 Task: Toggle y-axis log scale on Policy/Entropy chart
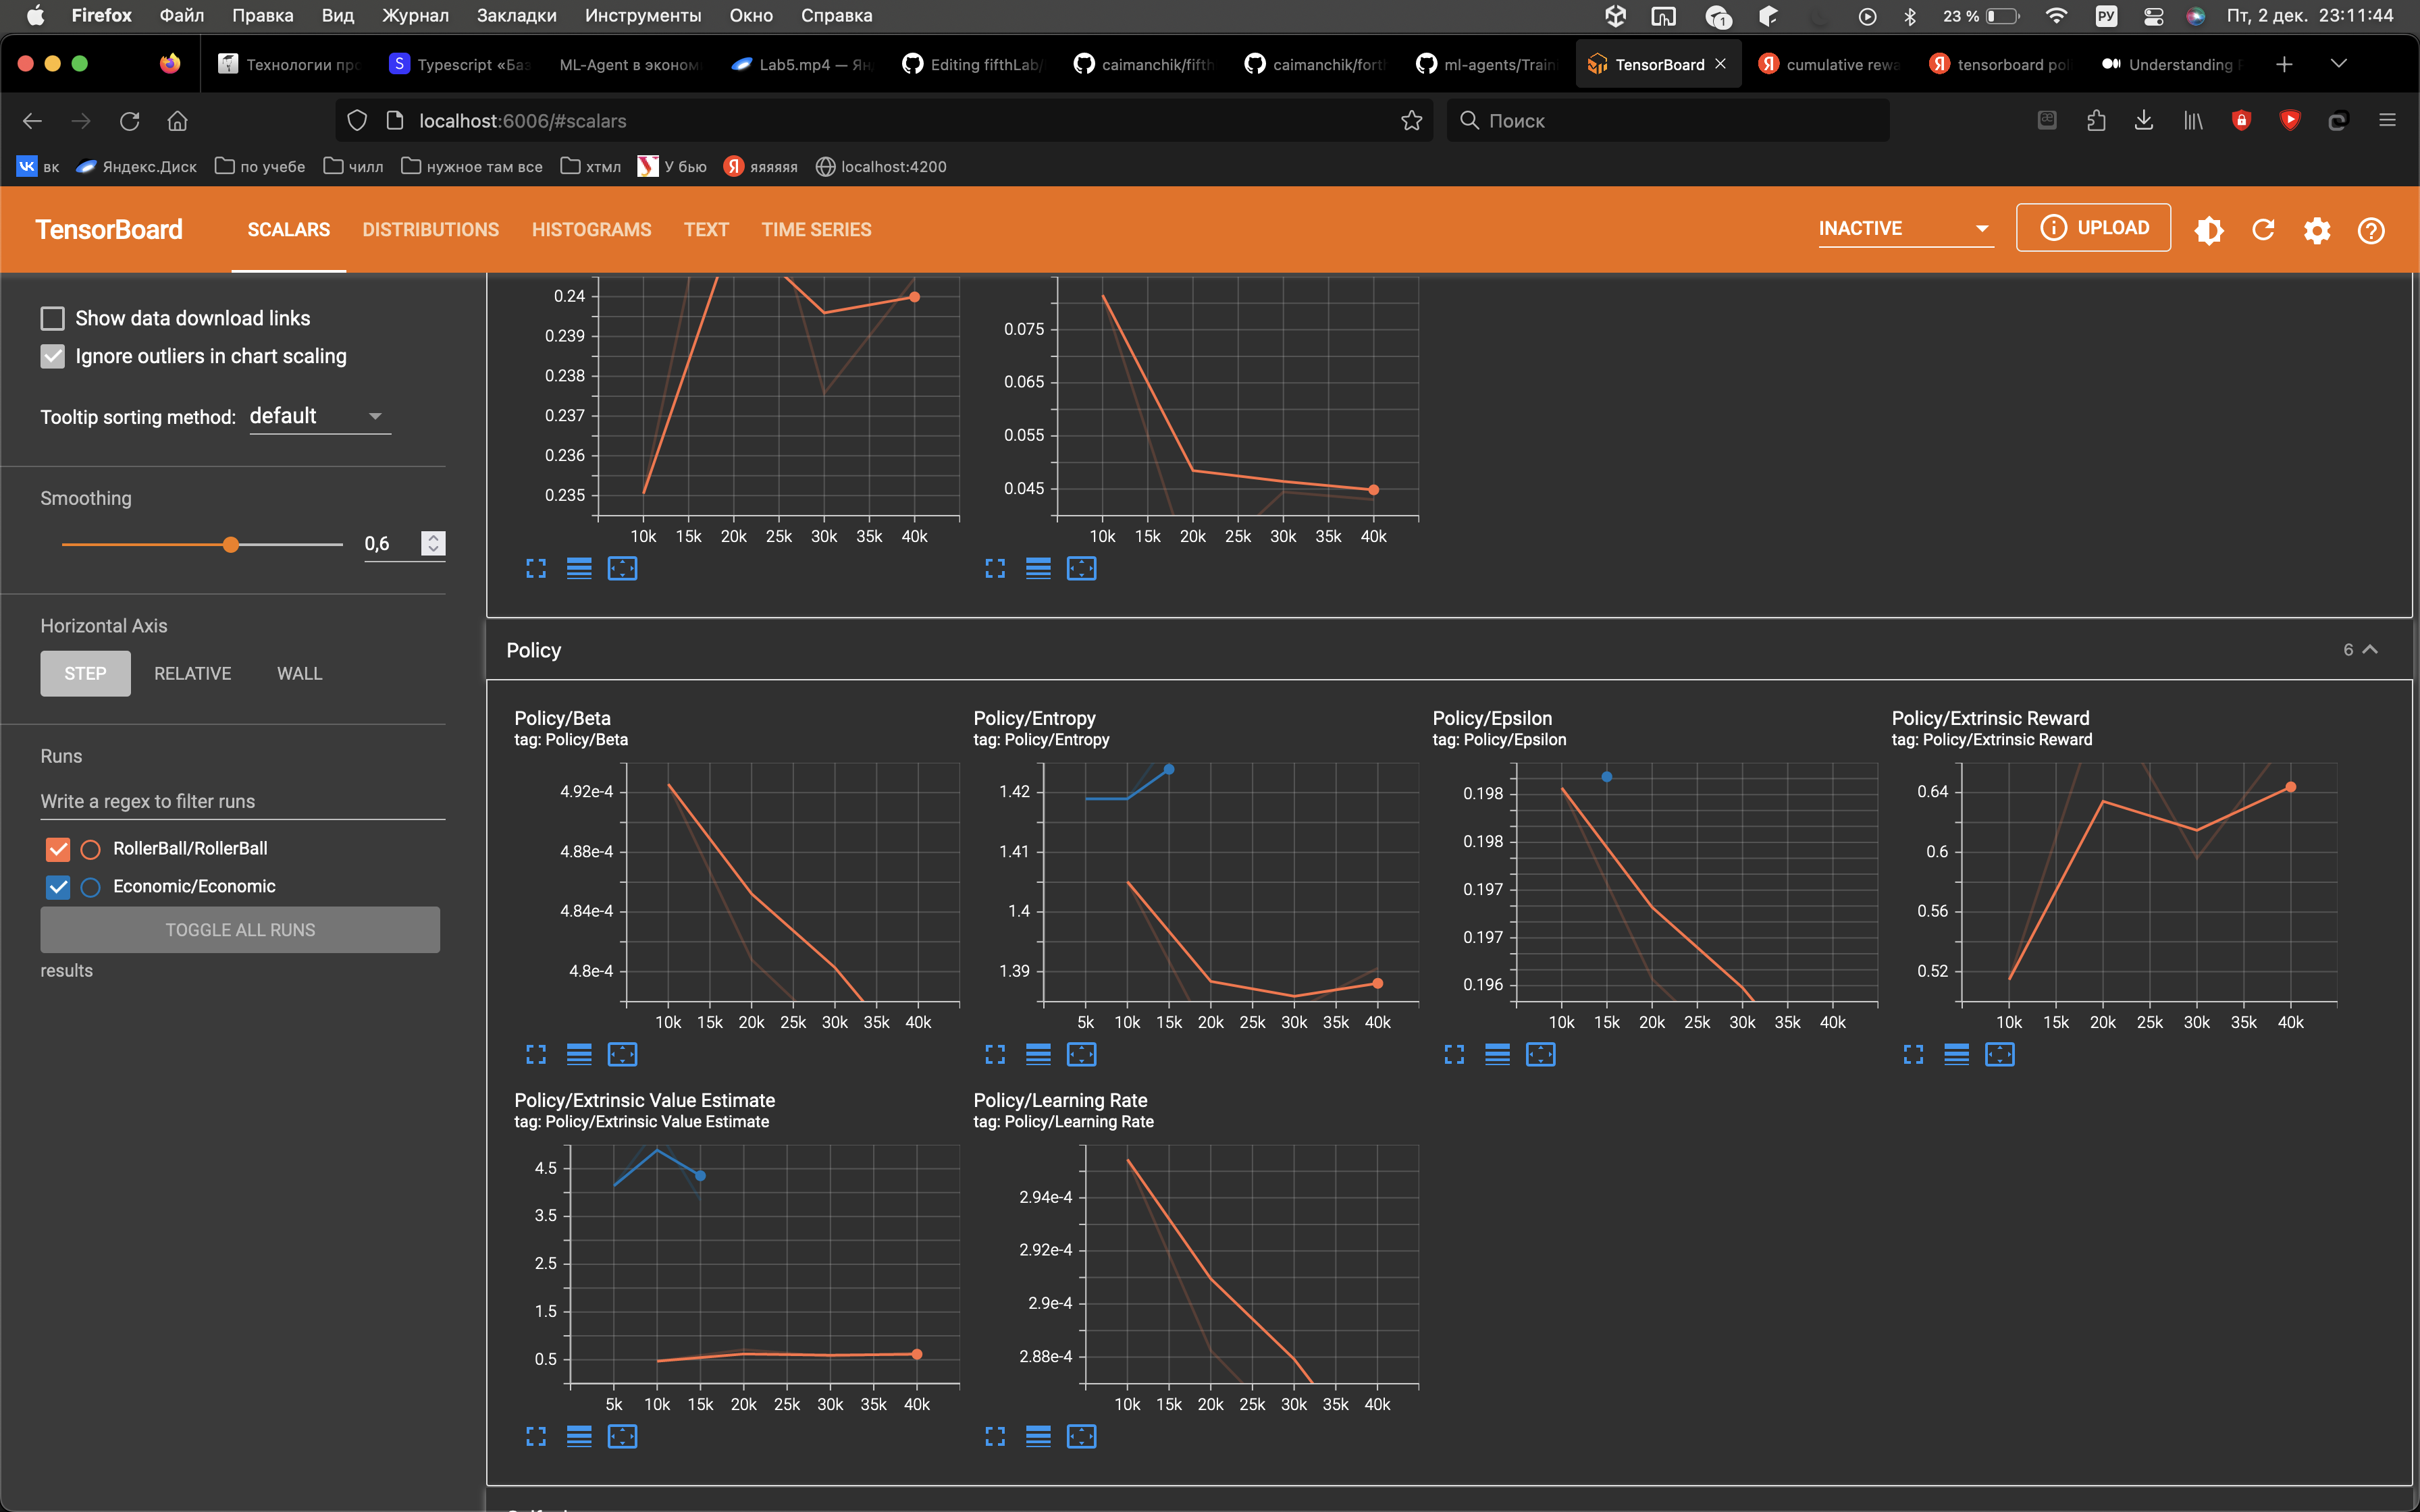tap(1037, 1054)
